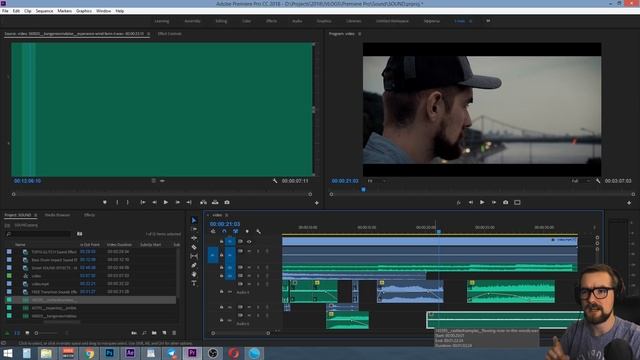The image size is (640, 360).
Task: Play the Source monitor clip
Action: (166, 202)
